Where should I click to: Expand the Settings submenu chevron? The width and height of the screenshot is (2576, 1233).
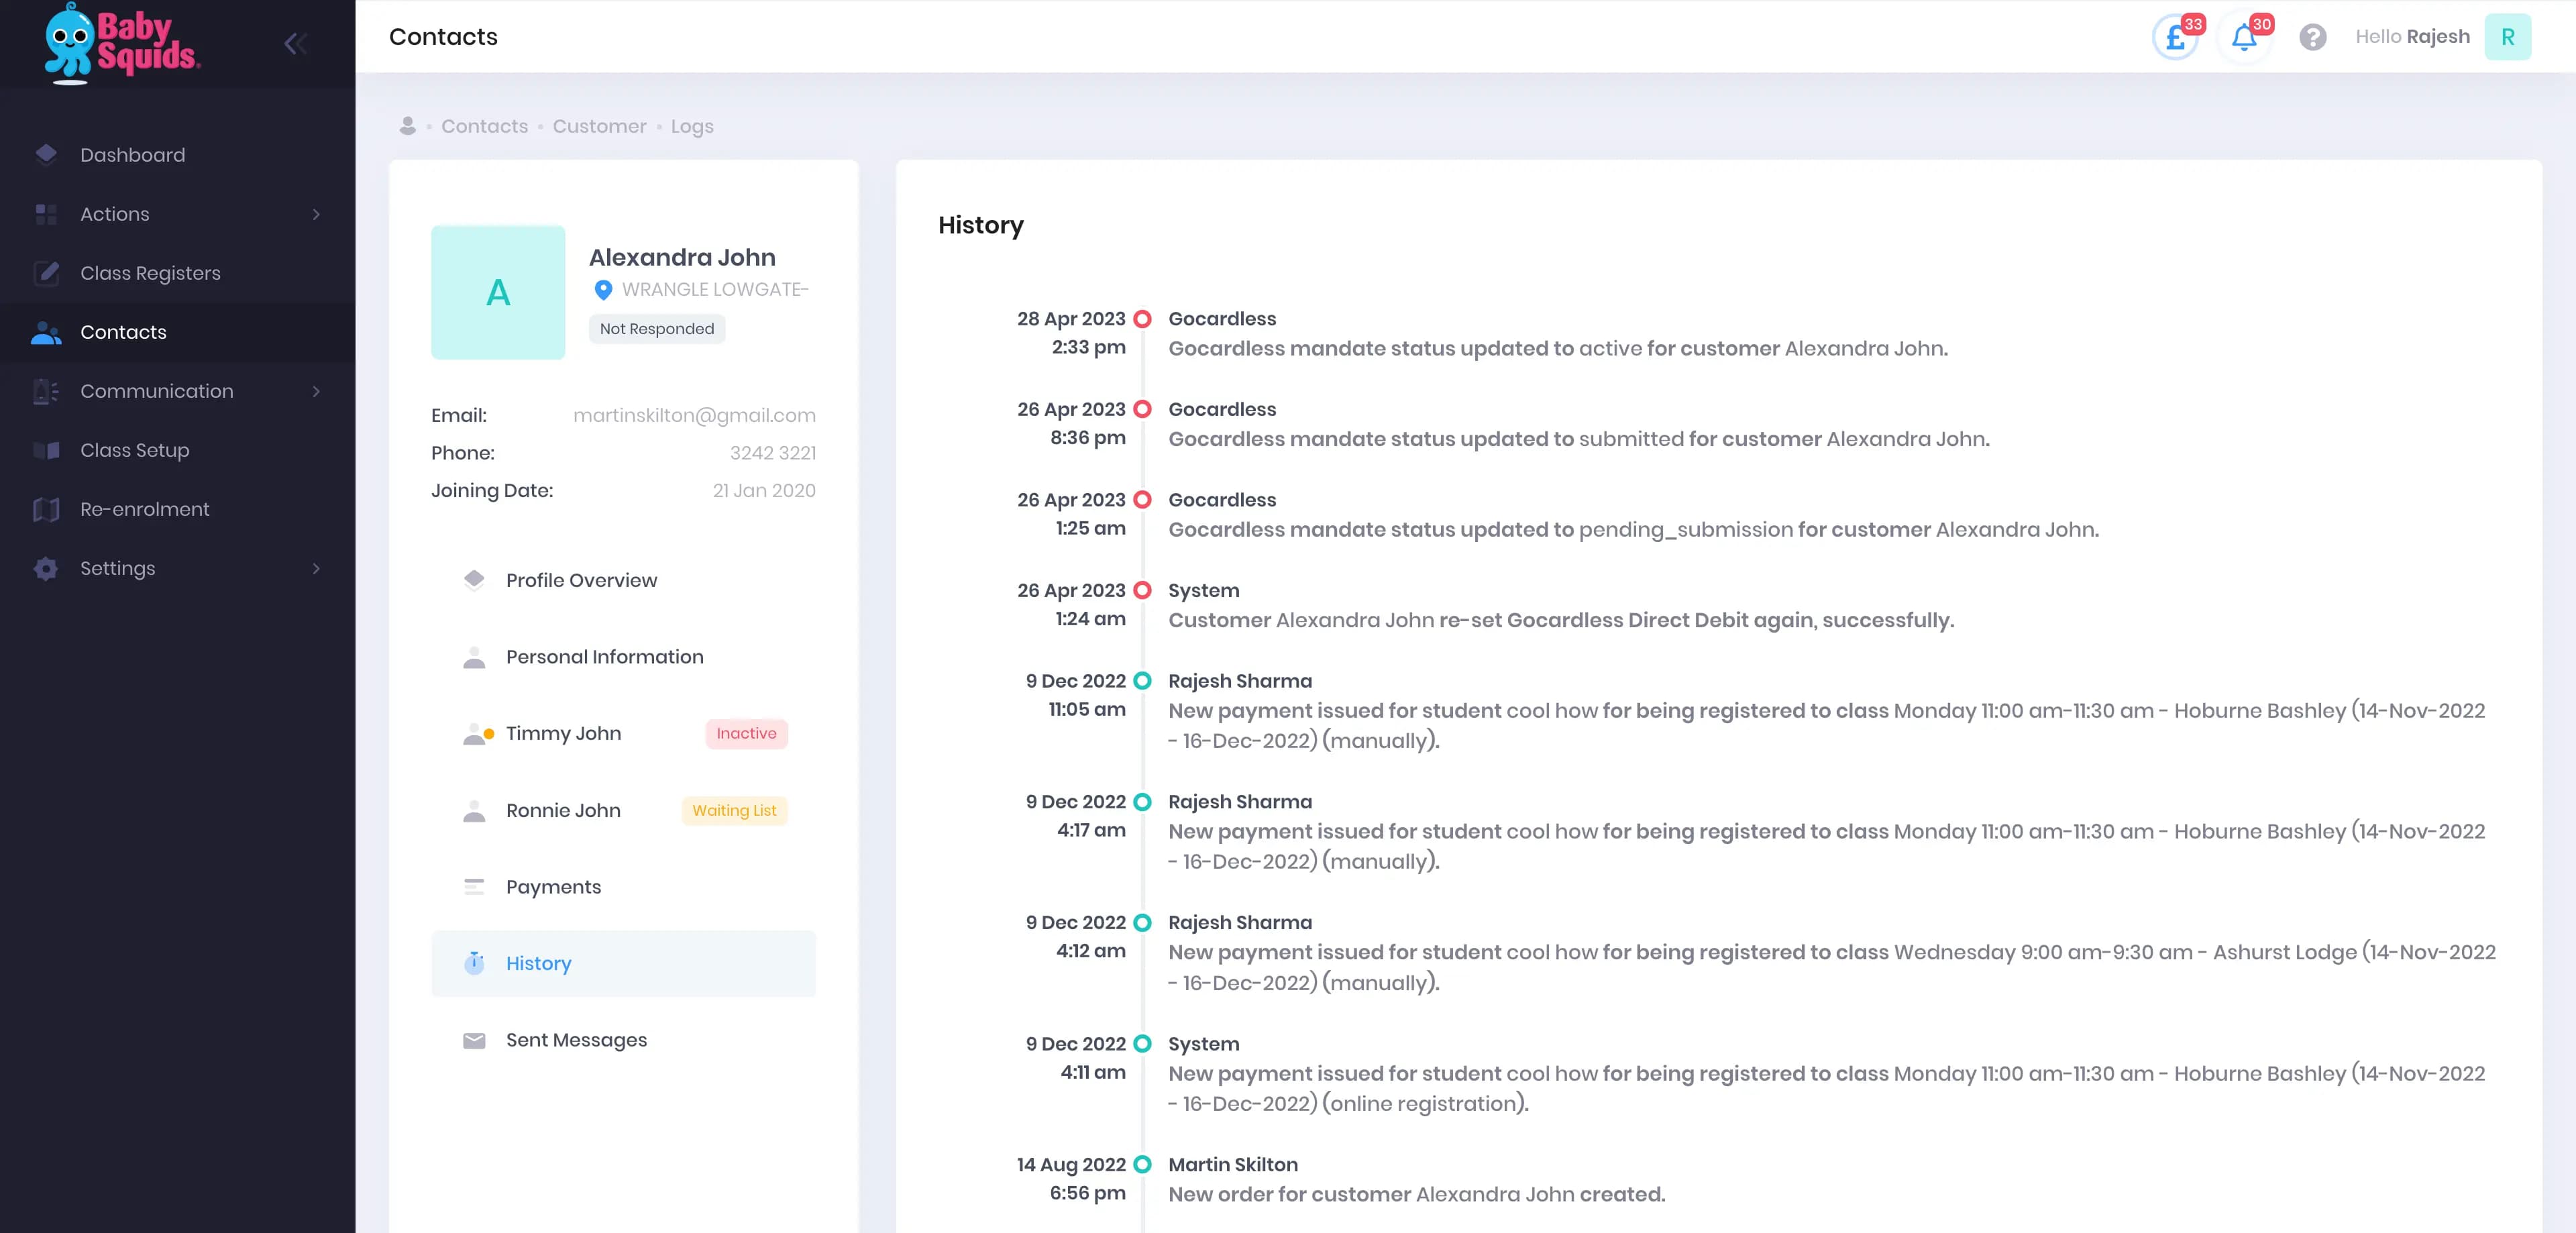(316, 568)
